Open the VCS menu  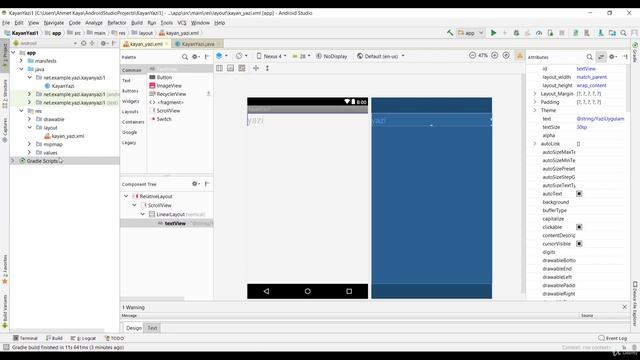pos(182,23)
